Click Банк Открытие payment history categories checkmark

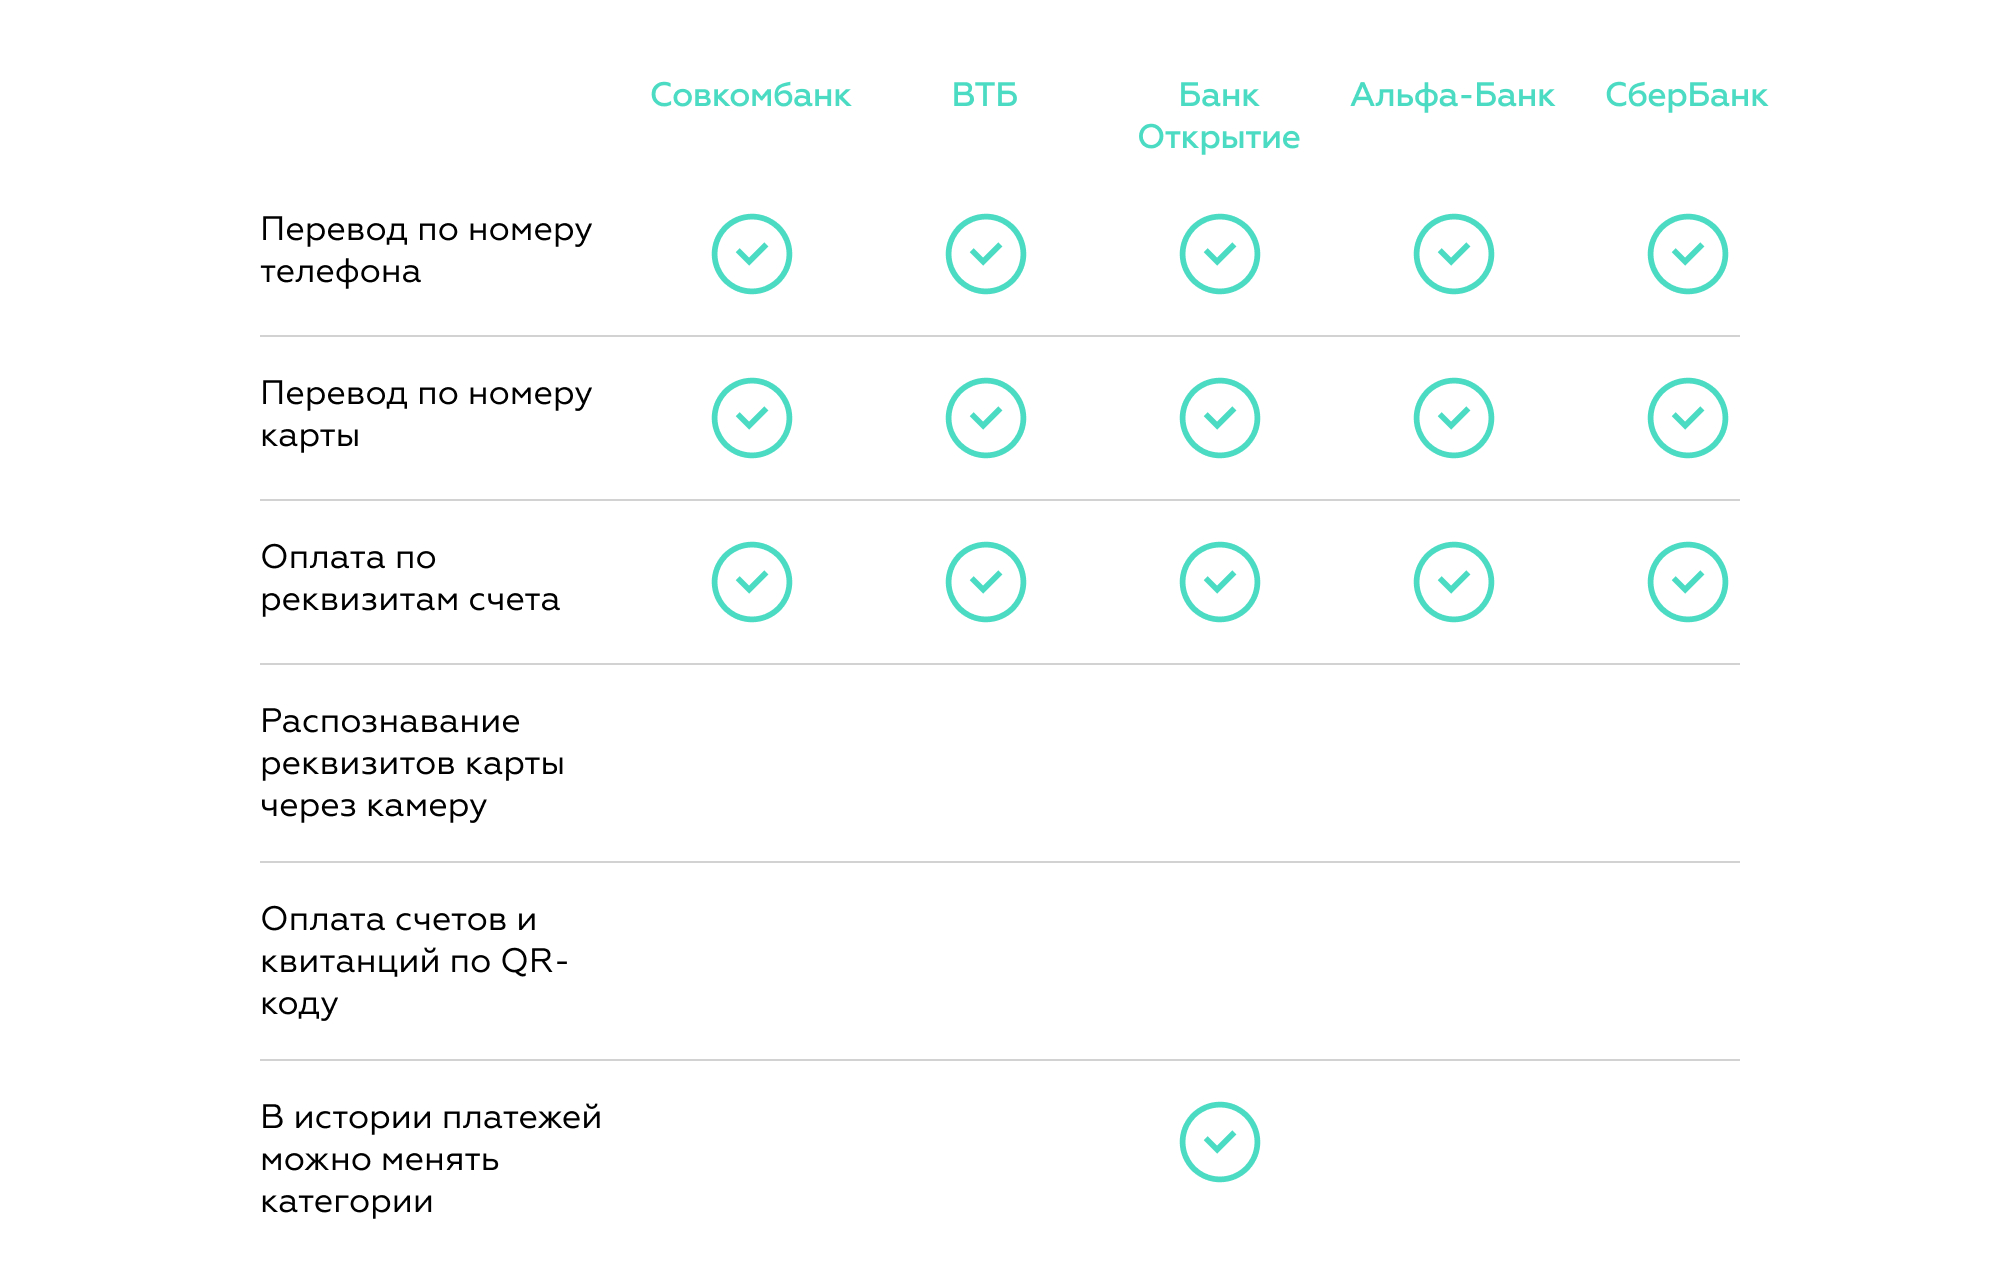tap(1219, 1142)
